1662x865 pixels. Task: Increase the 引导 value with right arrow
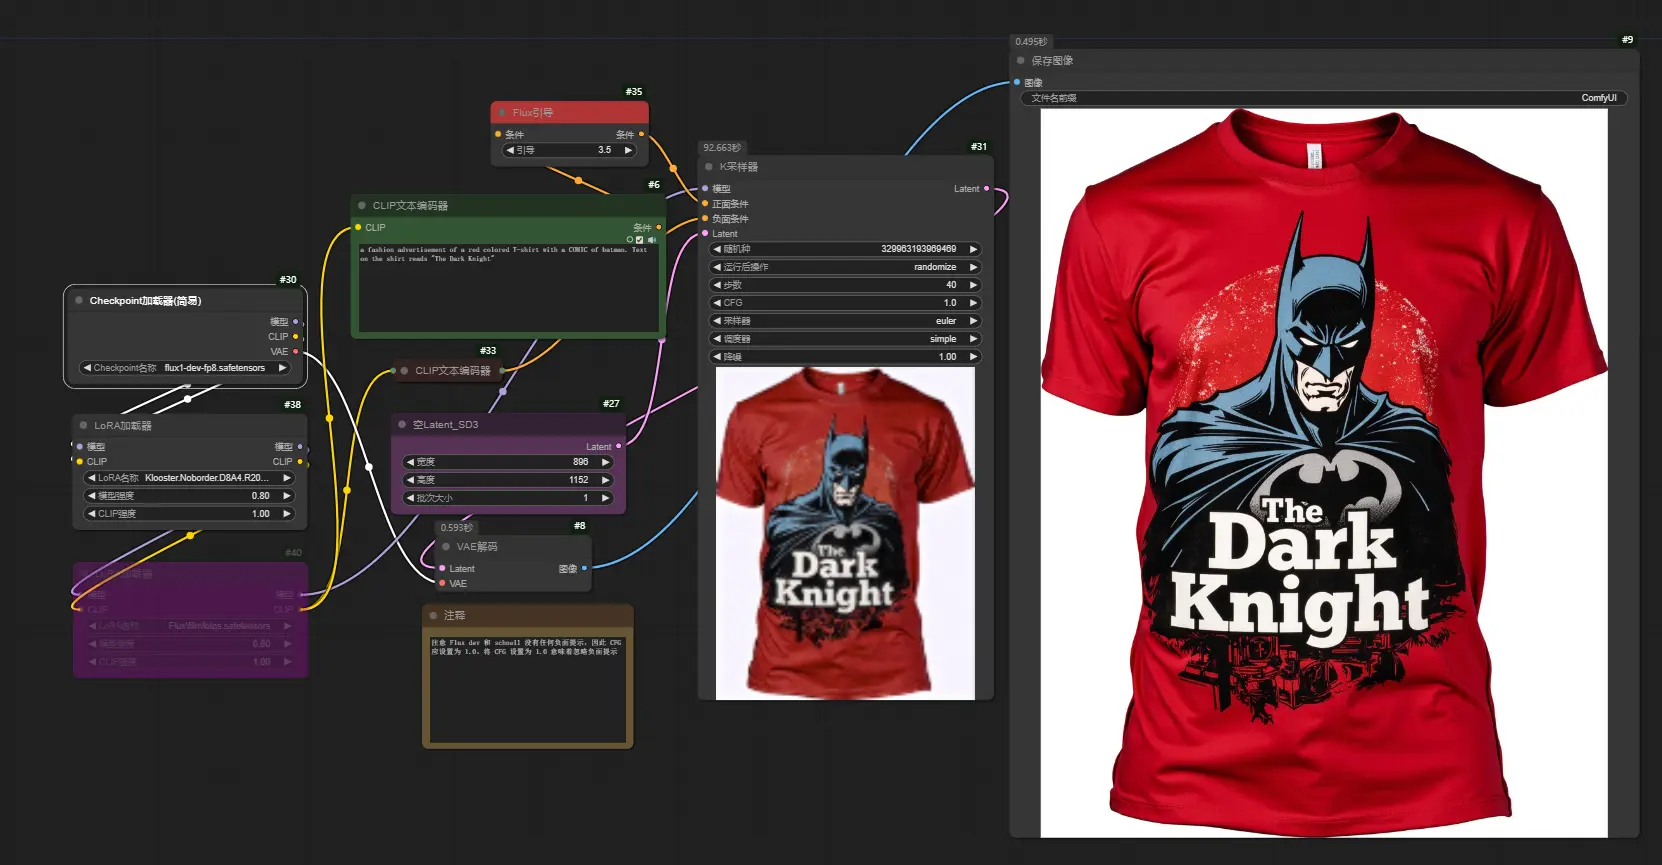(628, 150)
